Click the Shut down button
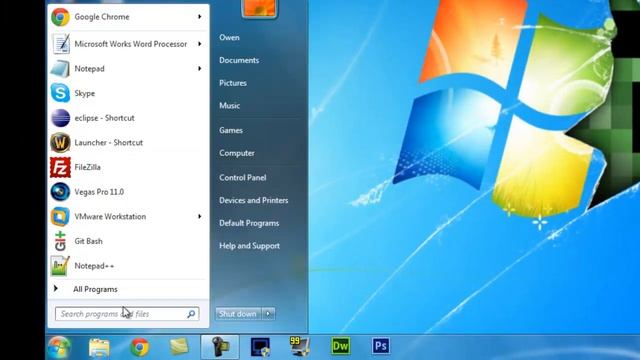This screenshot has height=360, width=640. coord(239,314)
